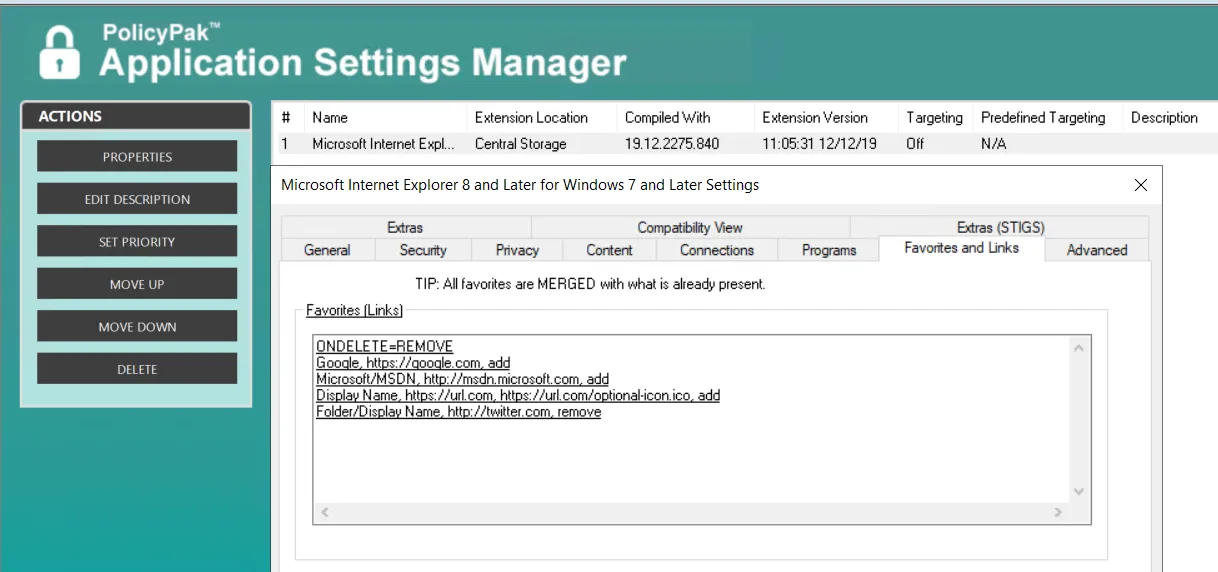Click the Google favorites line
1218x572 pixels.
coord(413,363)
